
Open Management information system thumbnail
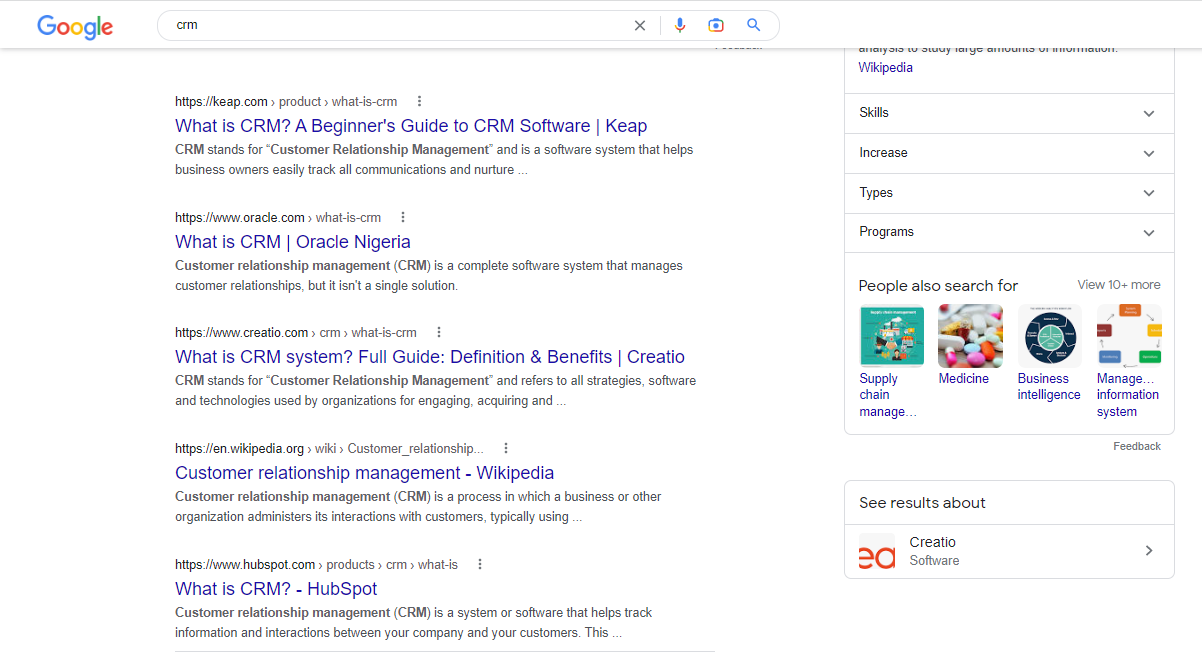[1129, 336]
